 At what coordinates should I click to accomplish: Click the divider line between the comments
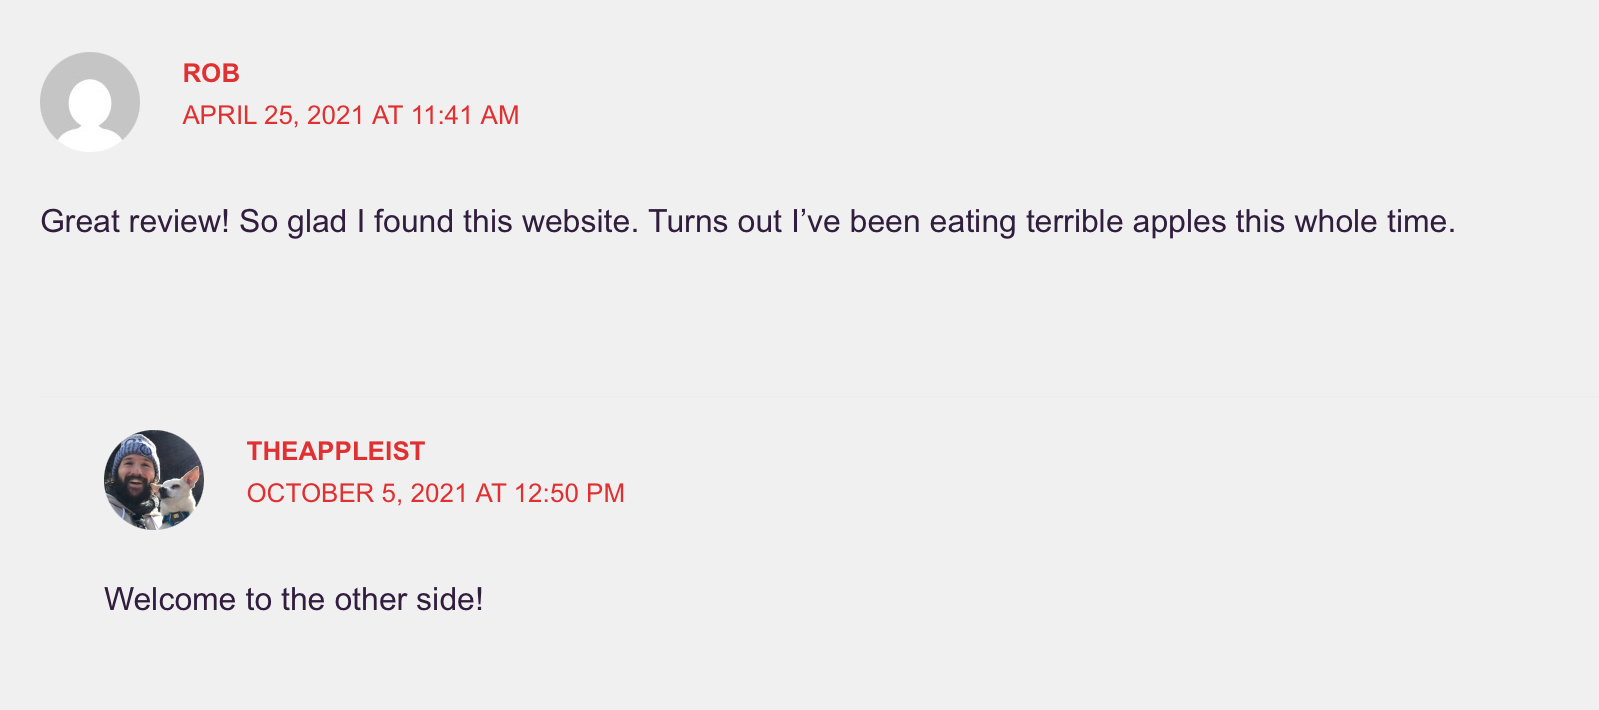pos(800,397)
